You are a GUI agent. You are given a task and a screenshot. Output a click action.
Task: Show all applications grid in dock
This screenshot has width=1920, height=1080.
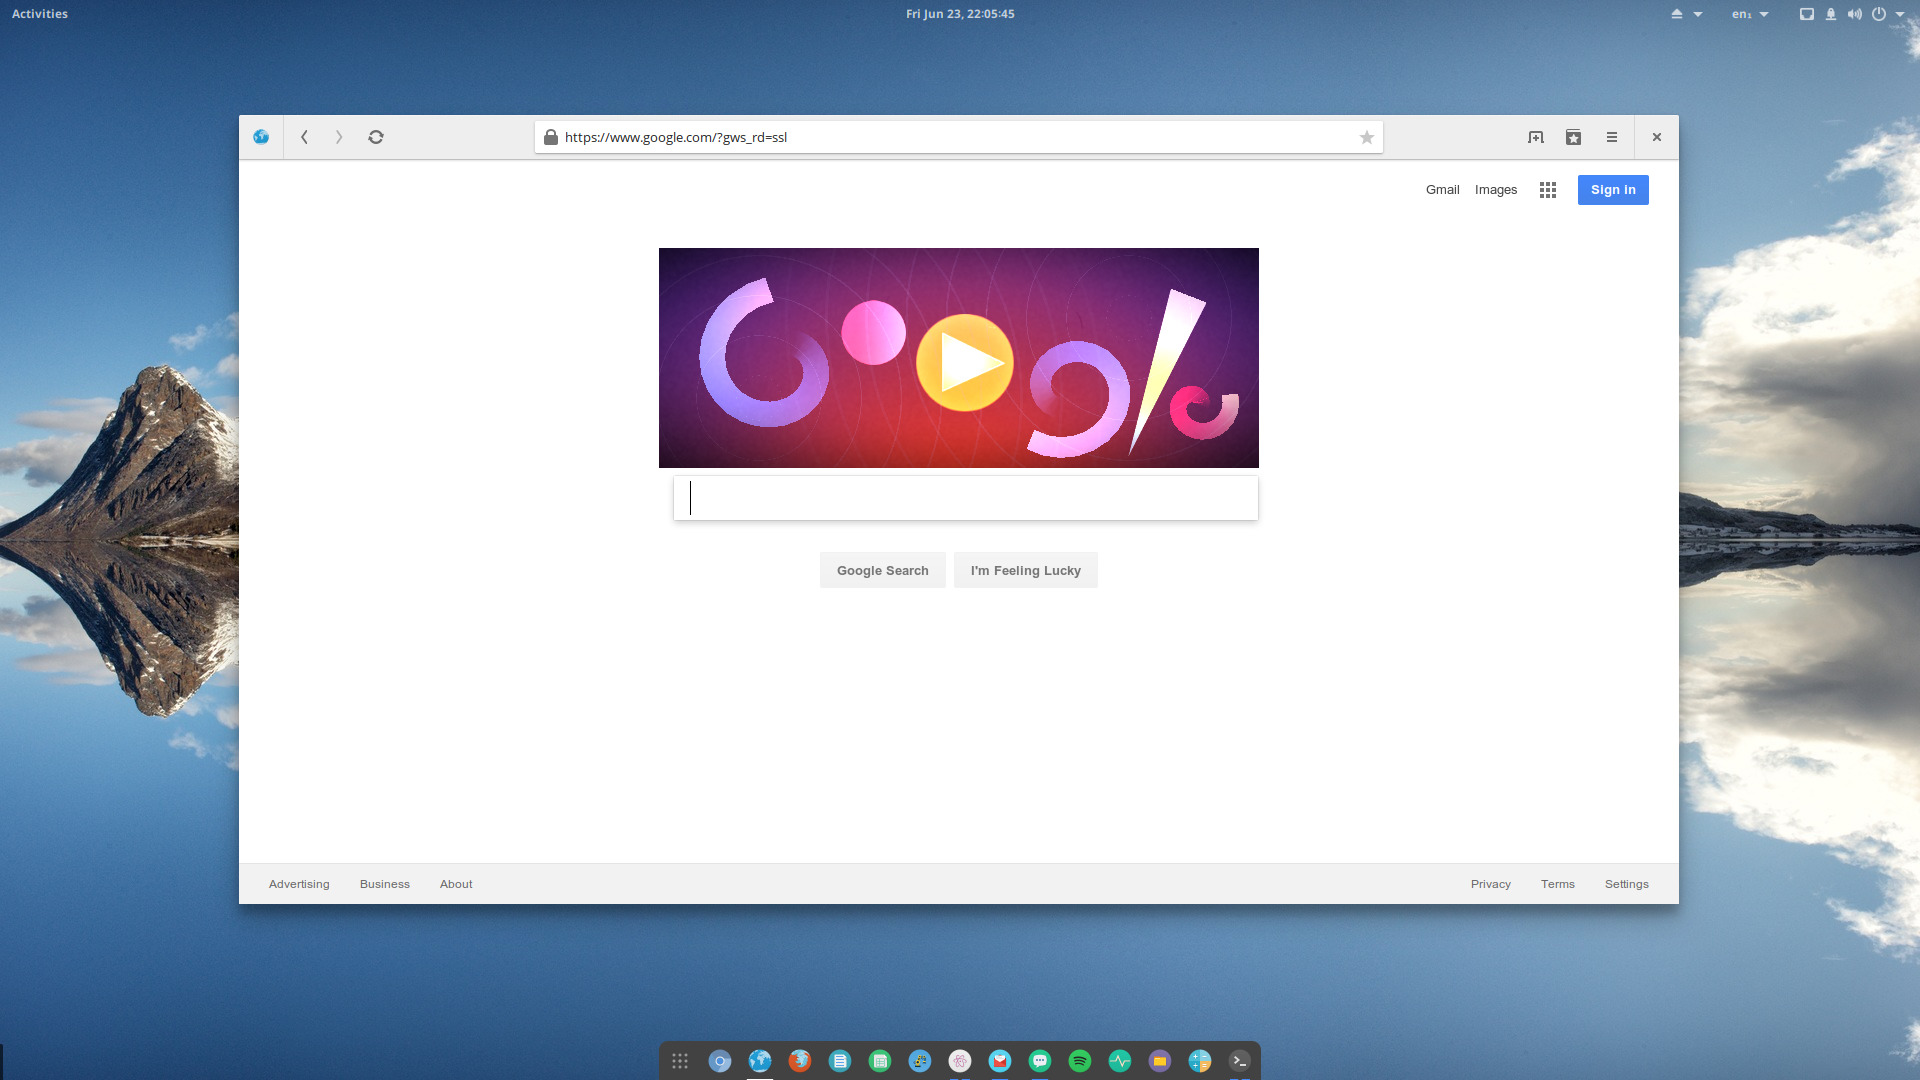coord(680,1061)
